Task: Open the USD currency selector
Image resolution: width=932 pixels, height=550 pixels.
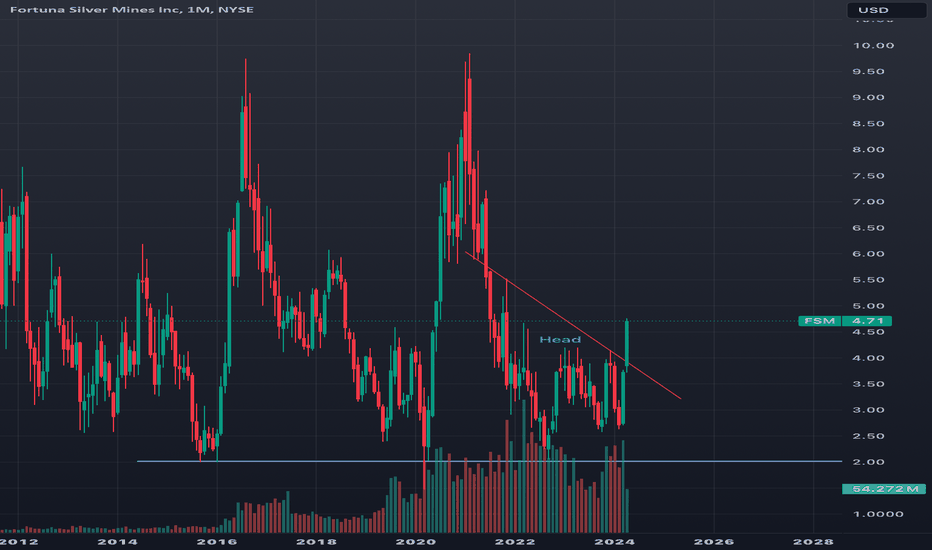Action: click(886, 10)
